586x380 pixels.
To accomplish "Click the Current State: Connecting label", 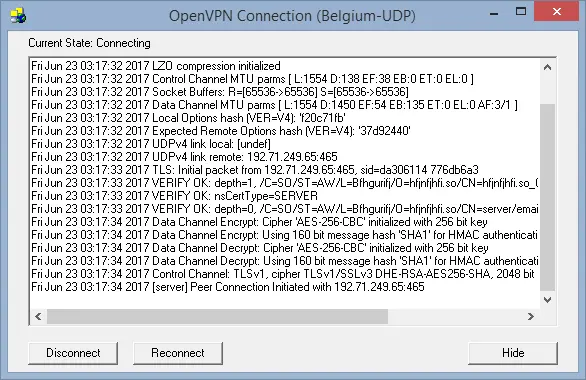I will click(89, 43).
